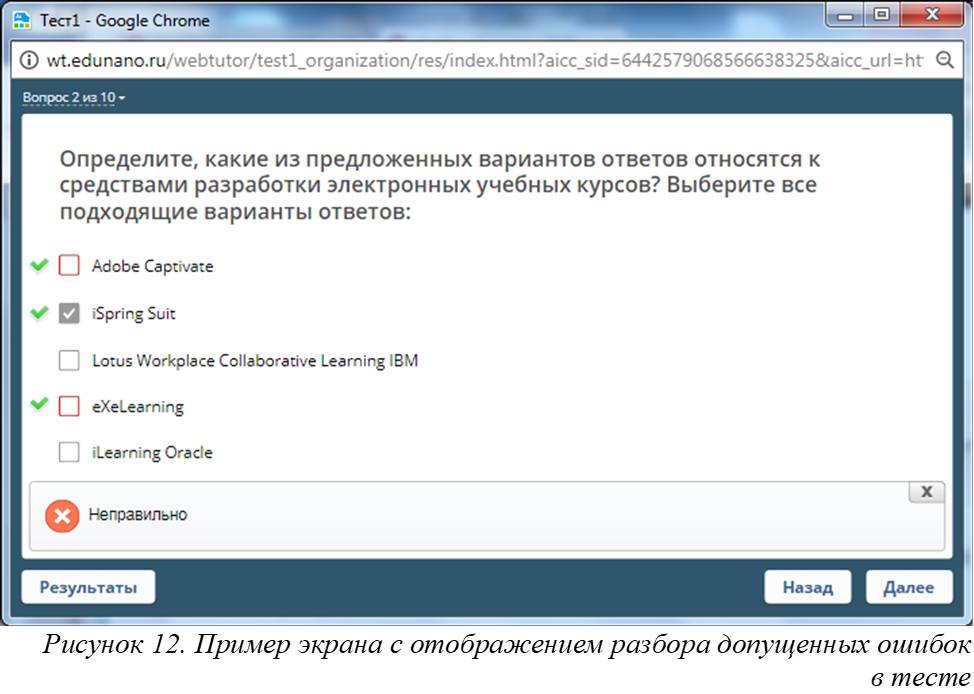
Task: Tick the Adobe Captivate checkbox
Action: click(x=69, y=266)
